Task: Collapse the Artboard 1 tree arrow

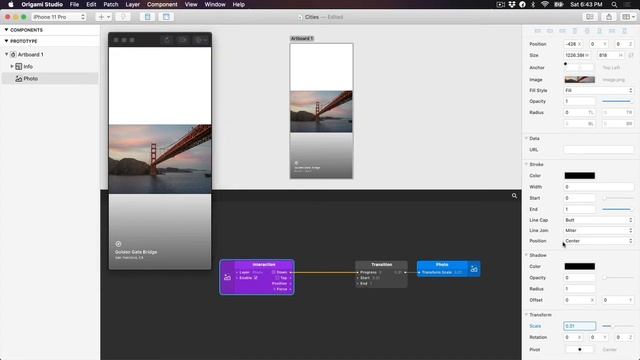Action: (7, 54)
